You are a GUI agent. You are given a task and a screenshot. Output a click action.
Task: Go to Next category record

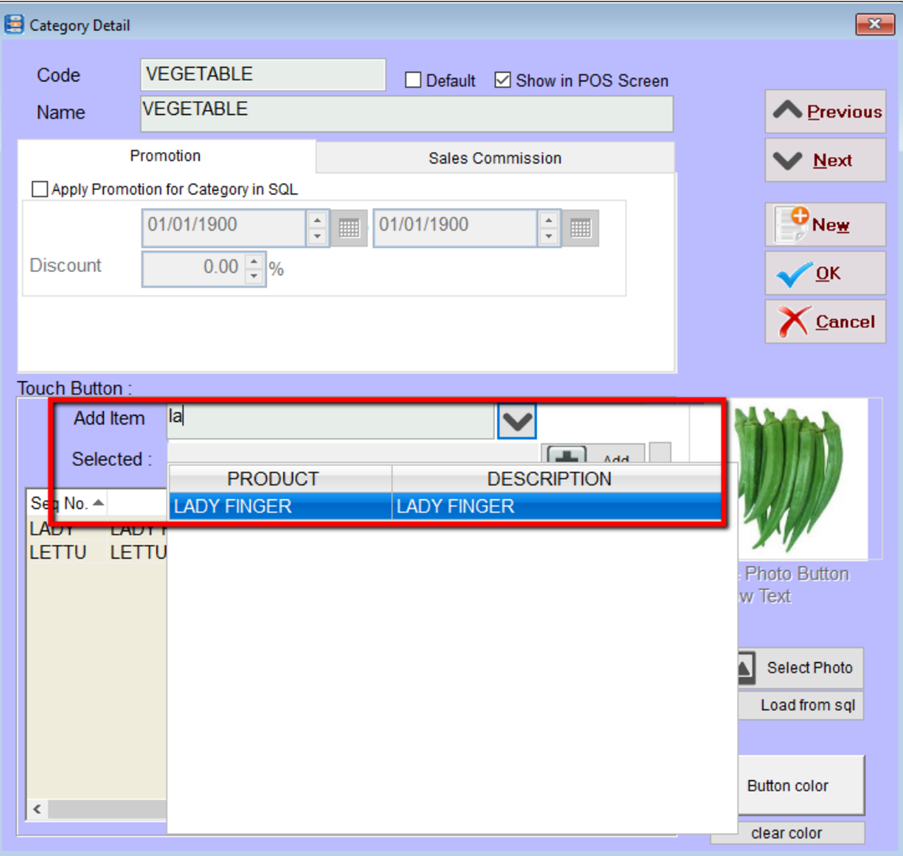825,160
